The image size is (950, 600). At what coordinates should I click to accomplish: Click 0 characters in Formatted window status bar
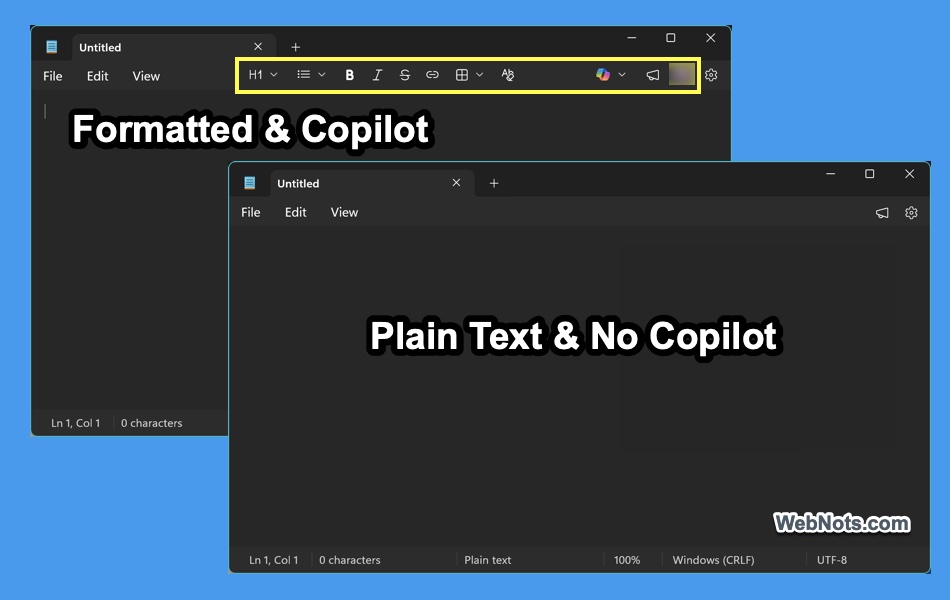[x=151, y=423]
